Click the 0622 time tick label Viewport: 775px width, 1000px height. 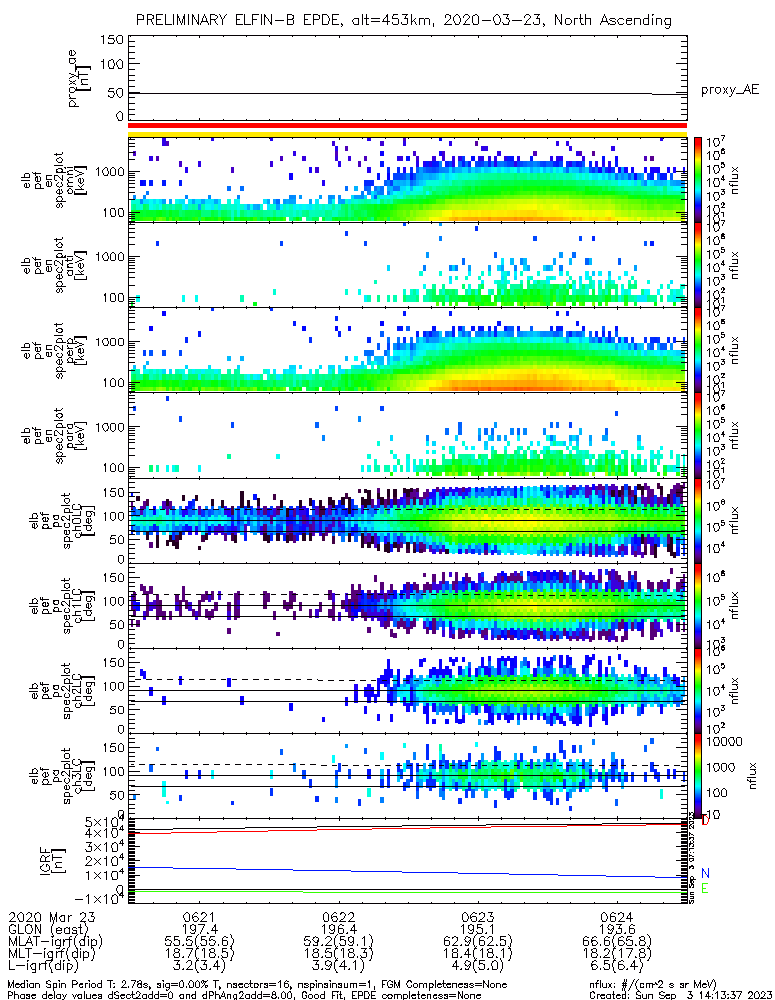coord(338,916)
